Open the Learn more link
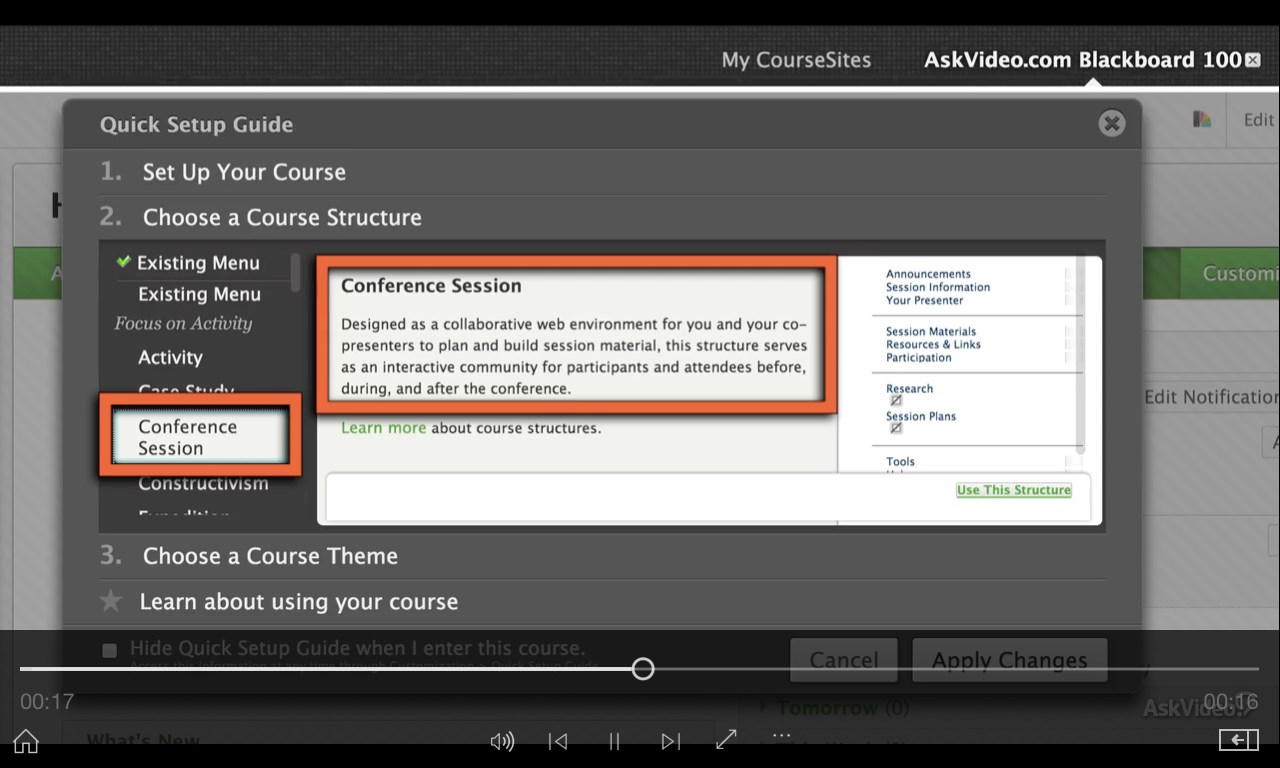Screen dimensions: 1280x768 tap(383, 428)
